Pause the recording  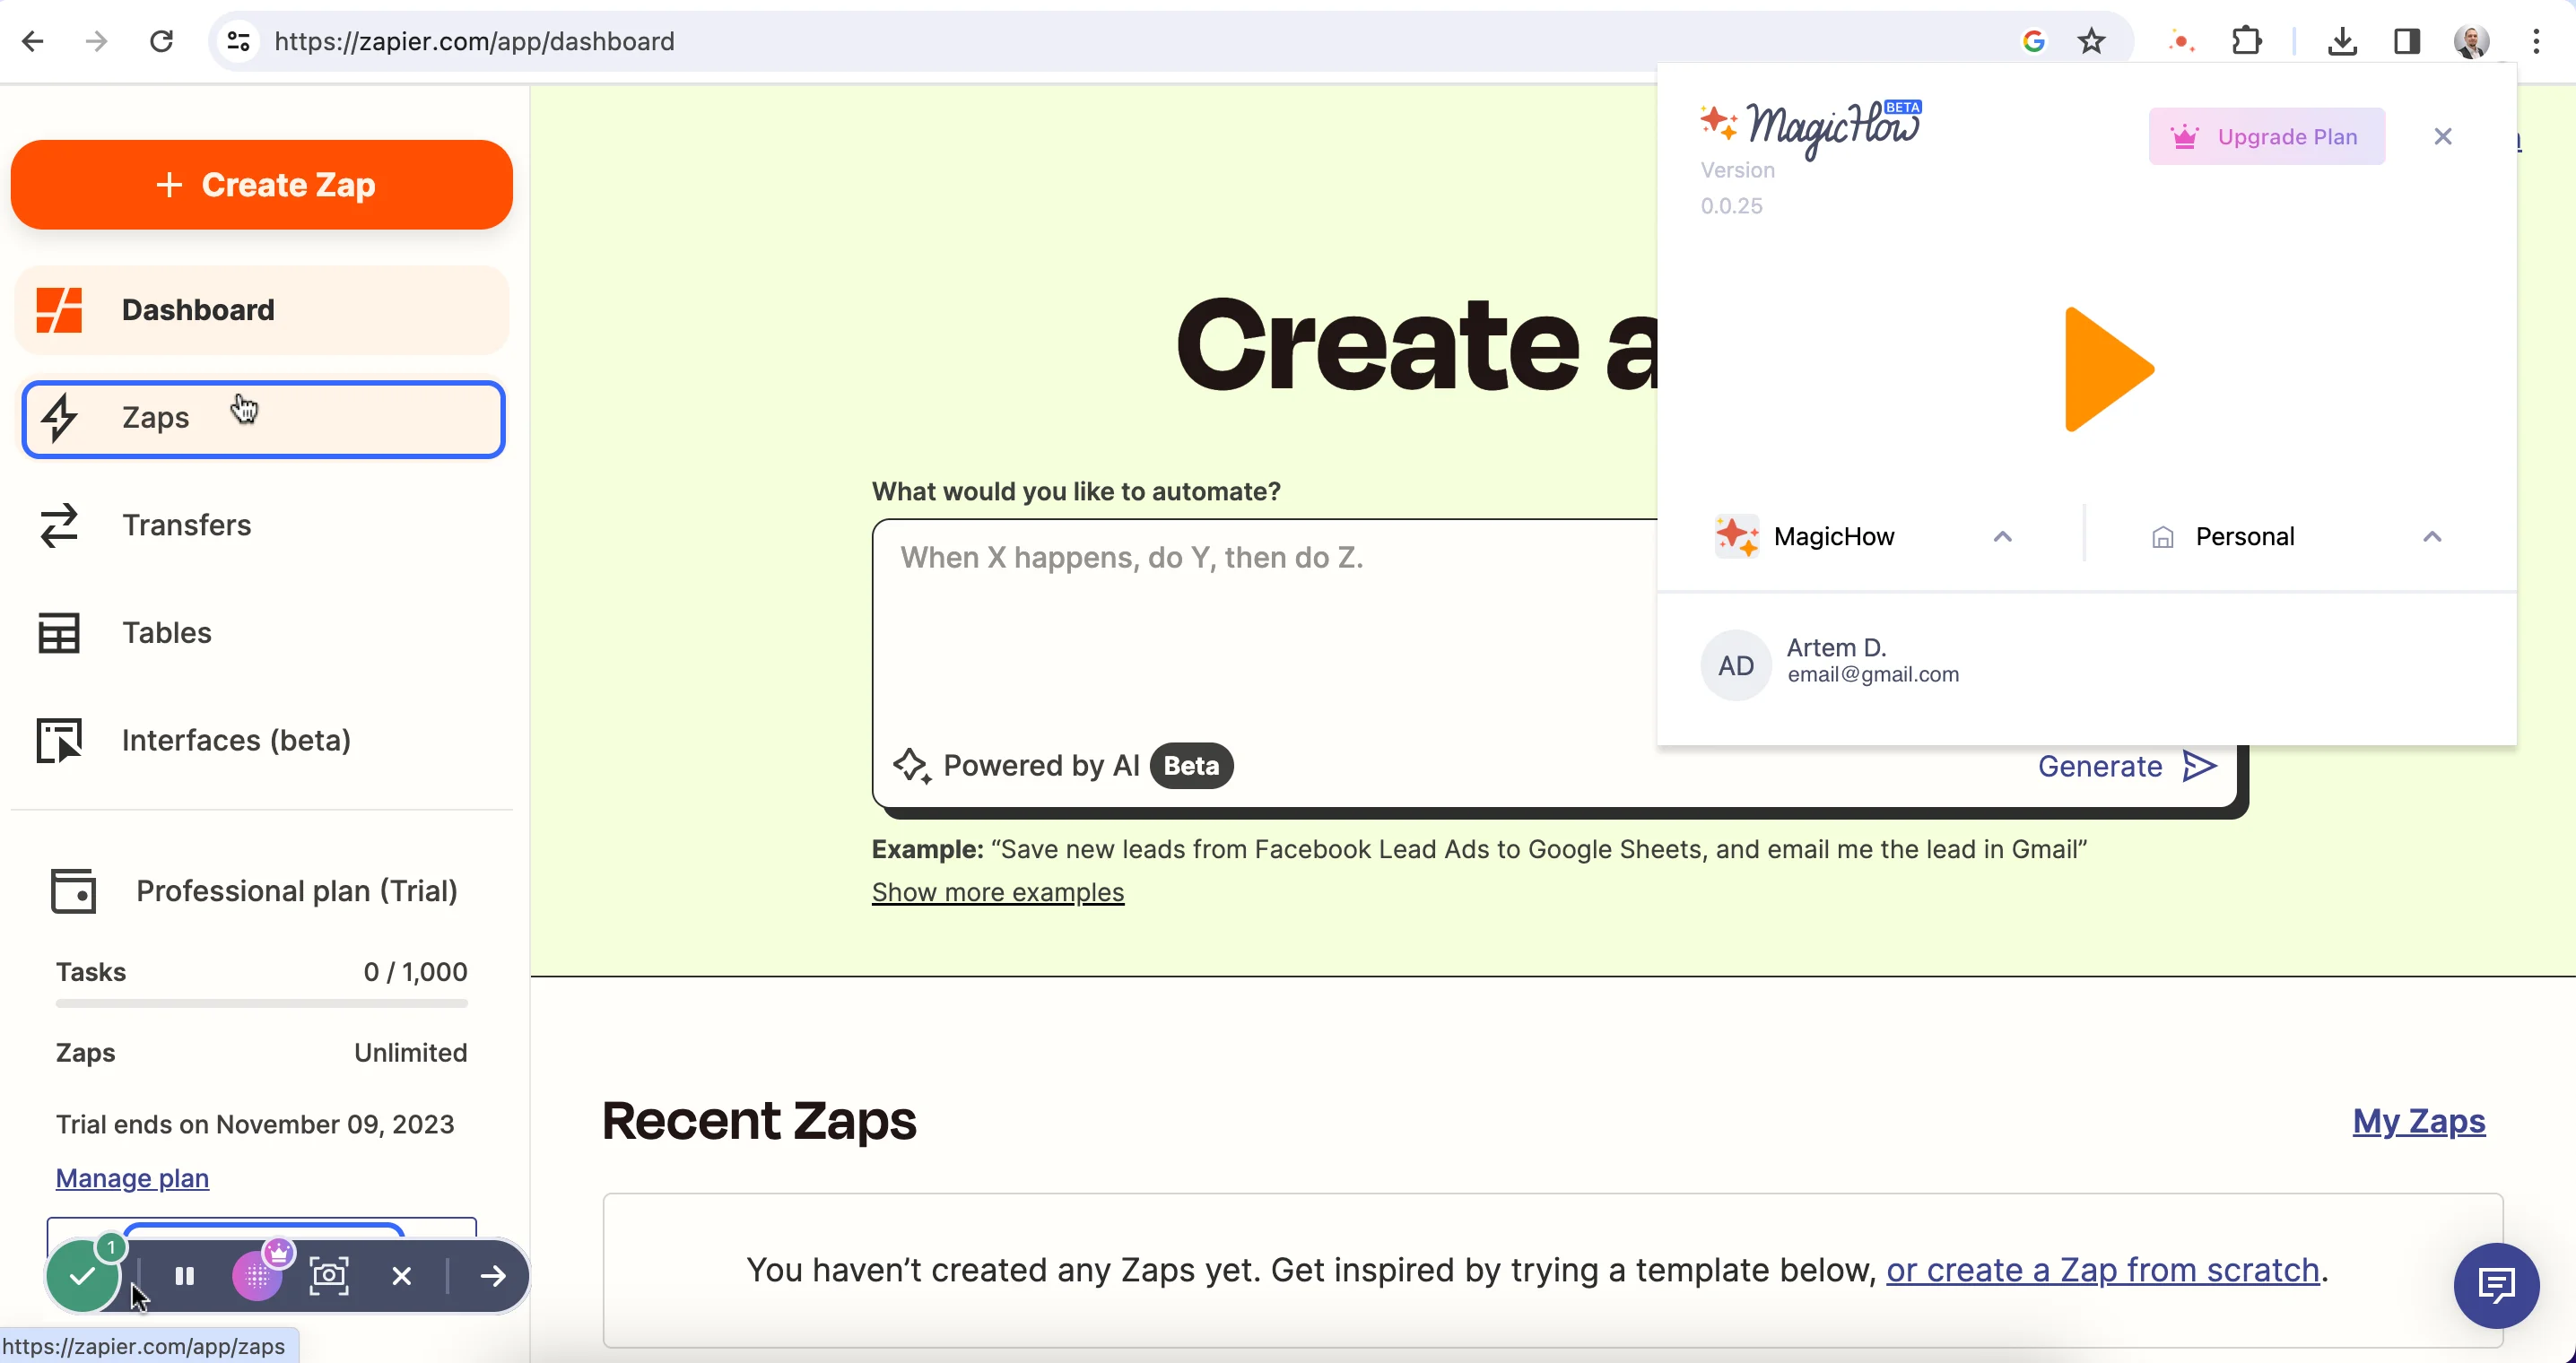pos(184,1275)
